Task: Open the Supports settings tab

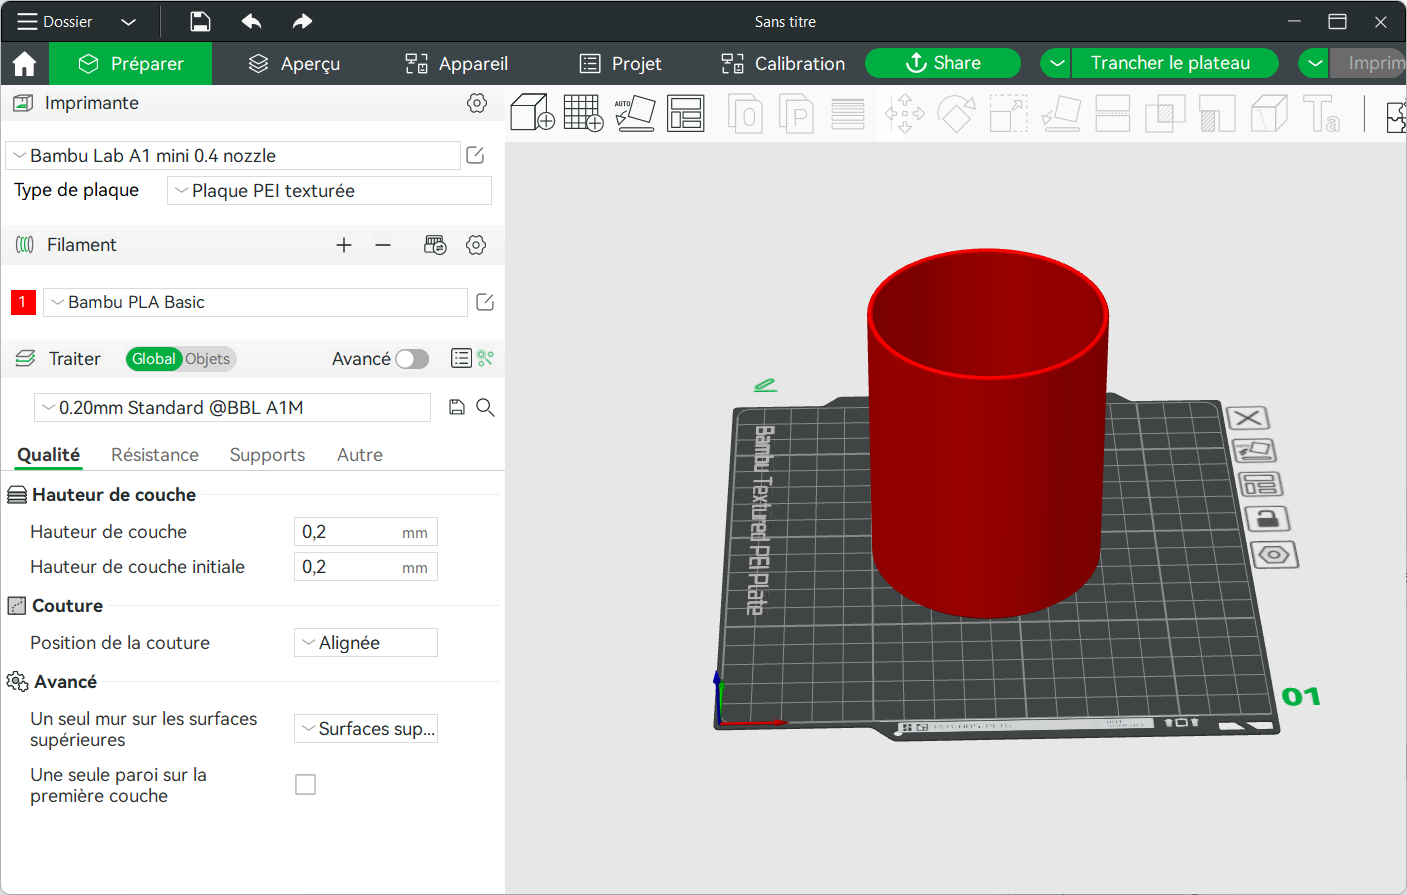Action: tap(267, 455)
